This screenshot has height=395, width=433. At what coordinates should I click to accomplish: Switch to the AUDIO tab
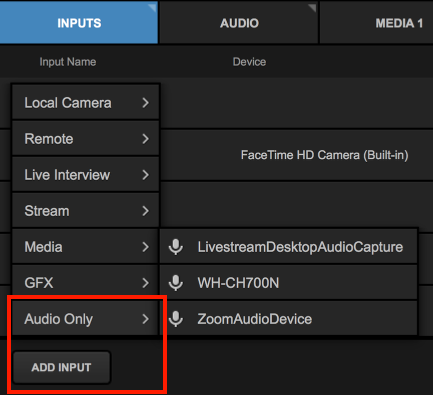click(x=239, y=23)
